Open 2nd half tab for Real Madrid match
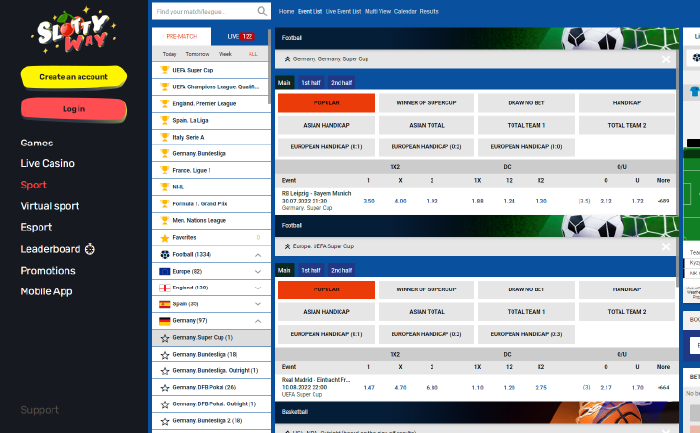Screen dimensions: 700x433 (341, 270)
